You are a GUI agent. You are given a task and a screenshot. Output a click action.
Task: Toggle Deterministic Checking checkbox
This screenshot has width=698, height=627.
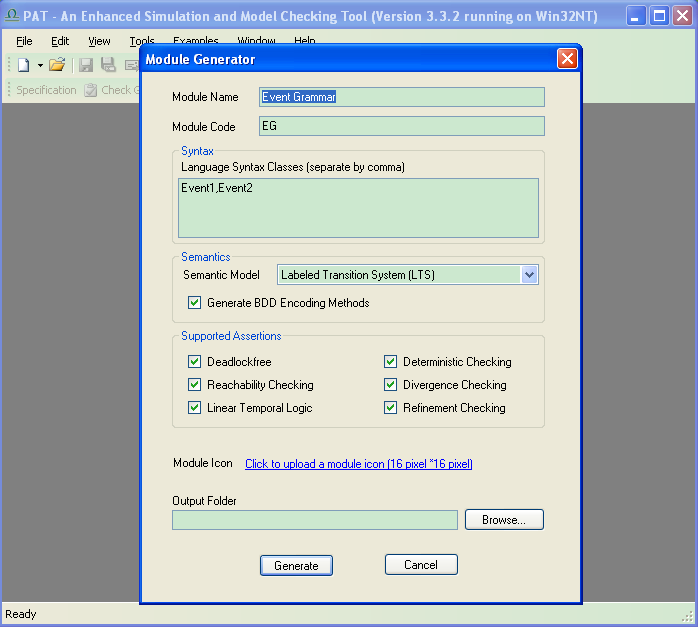(390, 361)
